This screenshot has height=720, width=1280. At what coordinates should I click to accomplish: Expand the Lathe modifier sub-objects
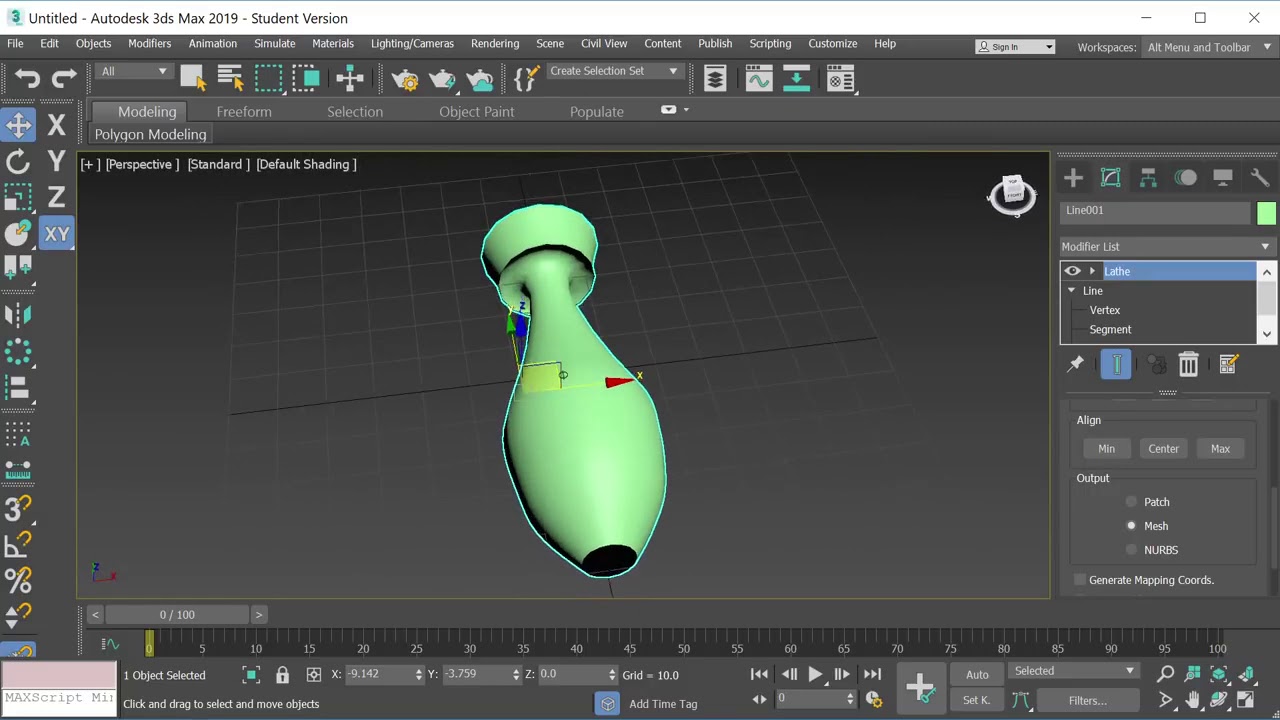[x=1092, y=271]
